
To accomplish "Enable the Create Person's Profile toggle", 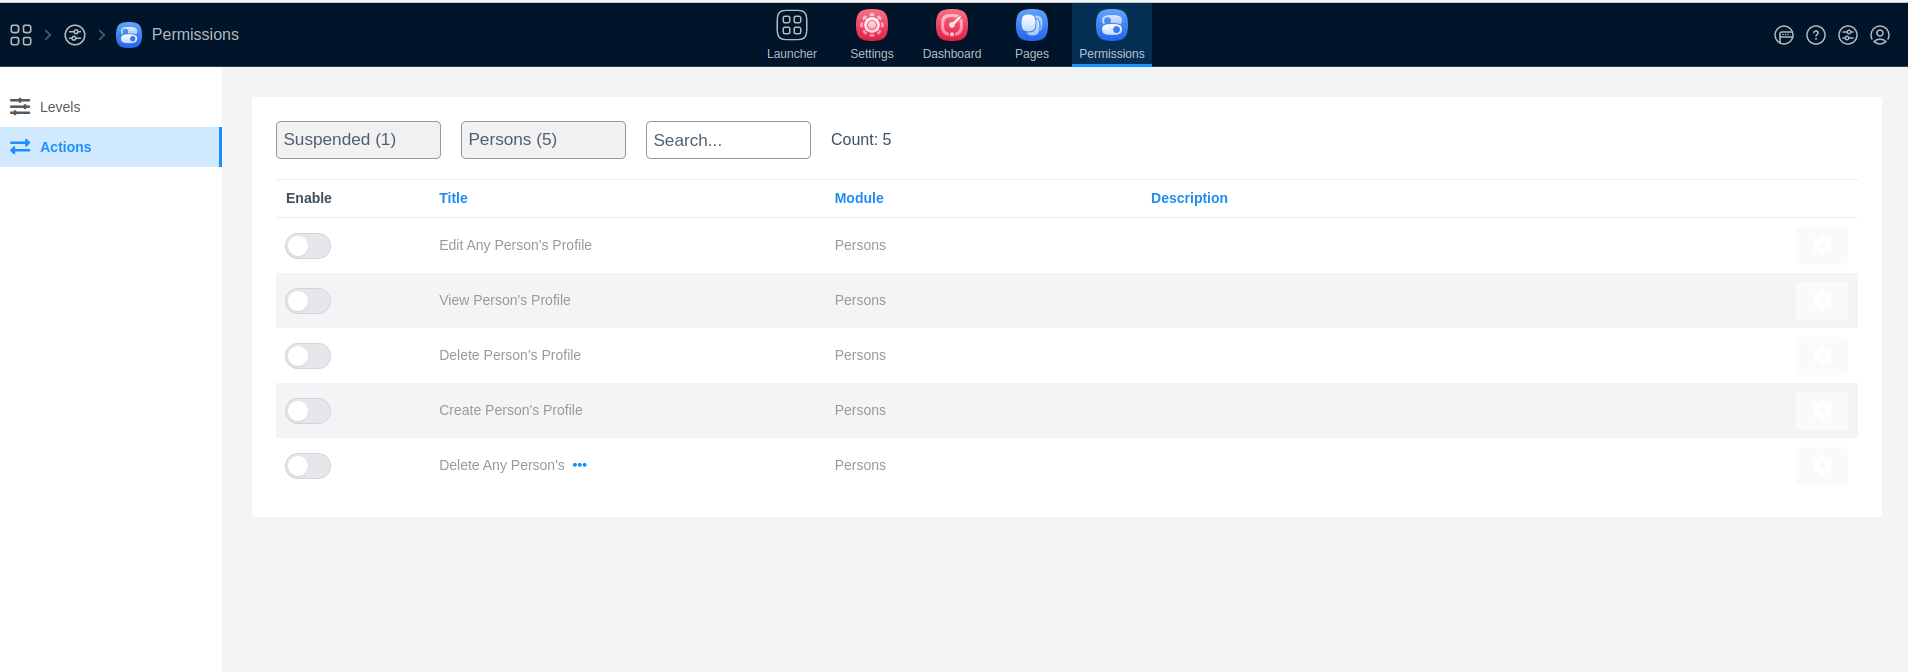I will click(x=308, y=411).
